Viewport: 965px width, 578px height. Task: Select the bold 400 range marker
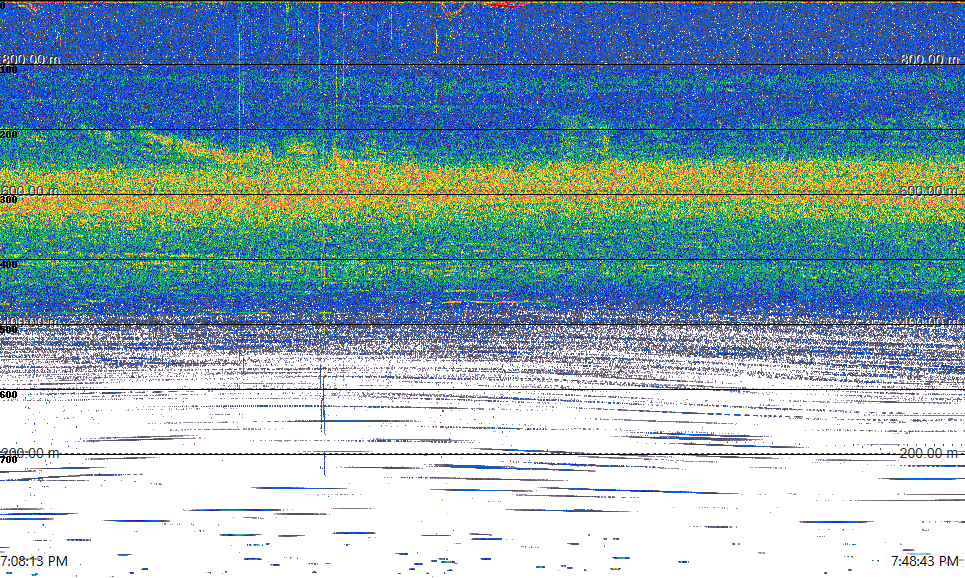pos(9,265)
